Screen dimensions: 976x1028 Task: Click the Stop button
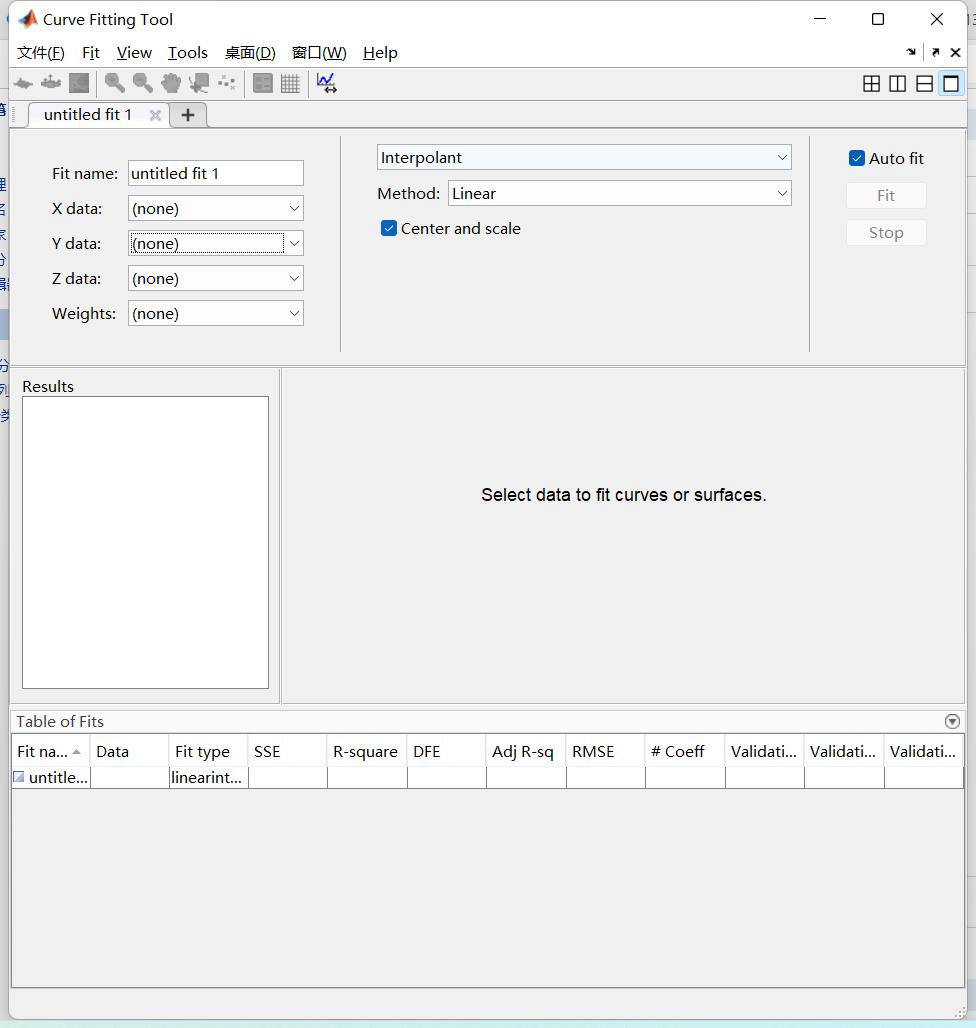coord(886,233)
